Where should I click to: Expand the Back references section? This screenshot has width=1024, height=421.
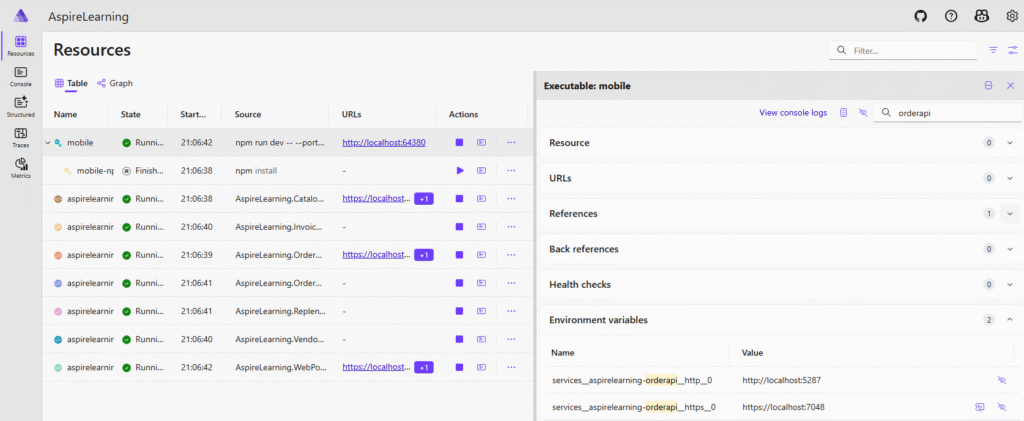pyautogui.click(x=1010, y=249)
